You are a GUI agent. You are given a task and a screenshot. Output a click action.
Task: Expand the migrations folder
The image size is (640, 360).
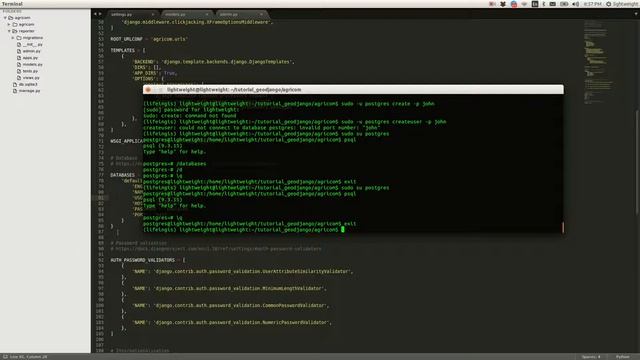point(13,38)
